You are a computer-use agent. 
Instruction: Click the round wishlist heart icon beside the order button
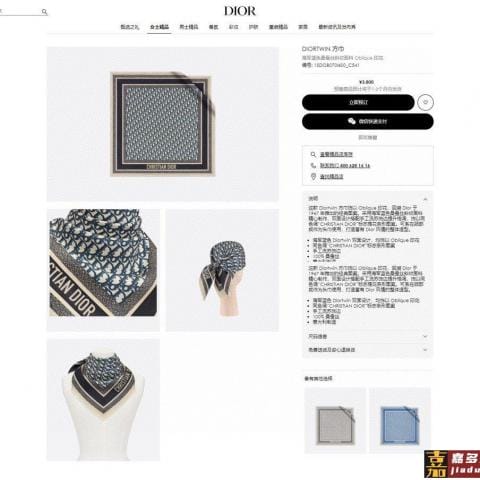click(x=425, y=102)
